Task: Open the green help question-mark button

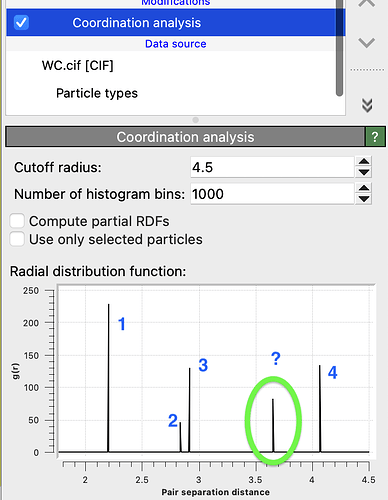Action: coord(375,137)
